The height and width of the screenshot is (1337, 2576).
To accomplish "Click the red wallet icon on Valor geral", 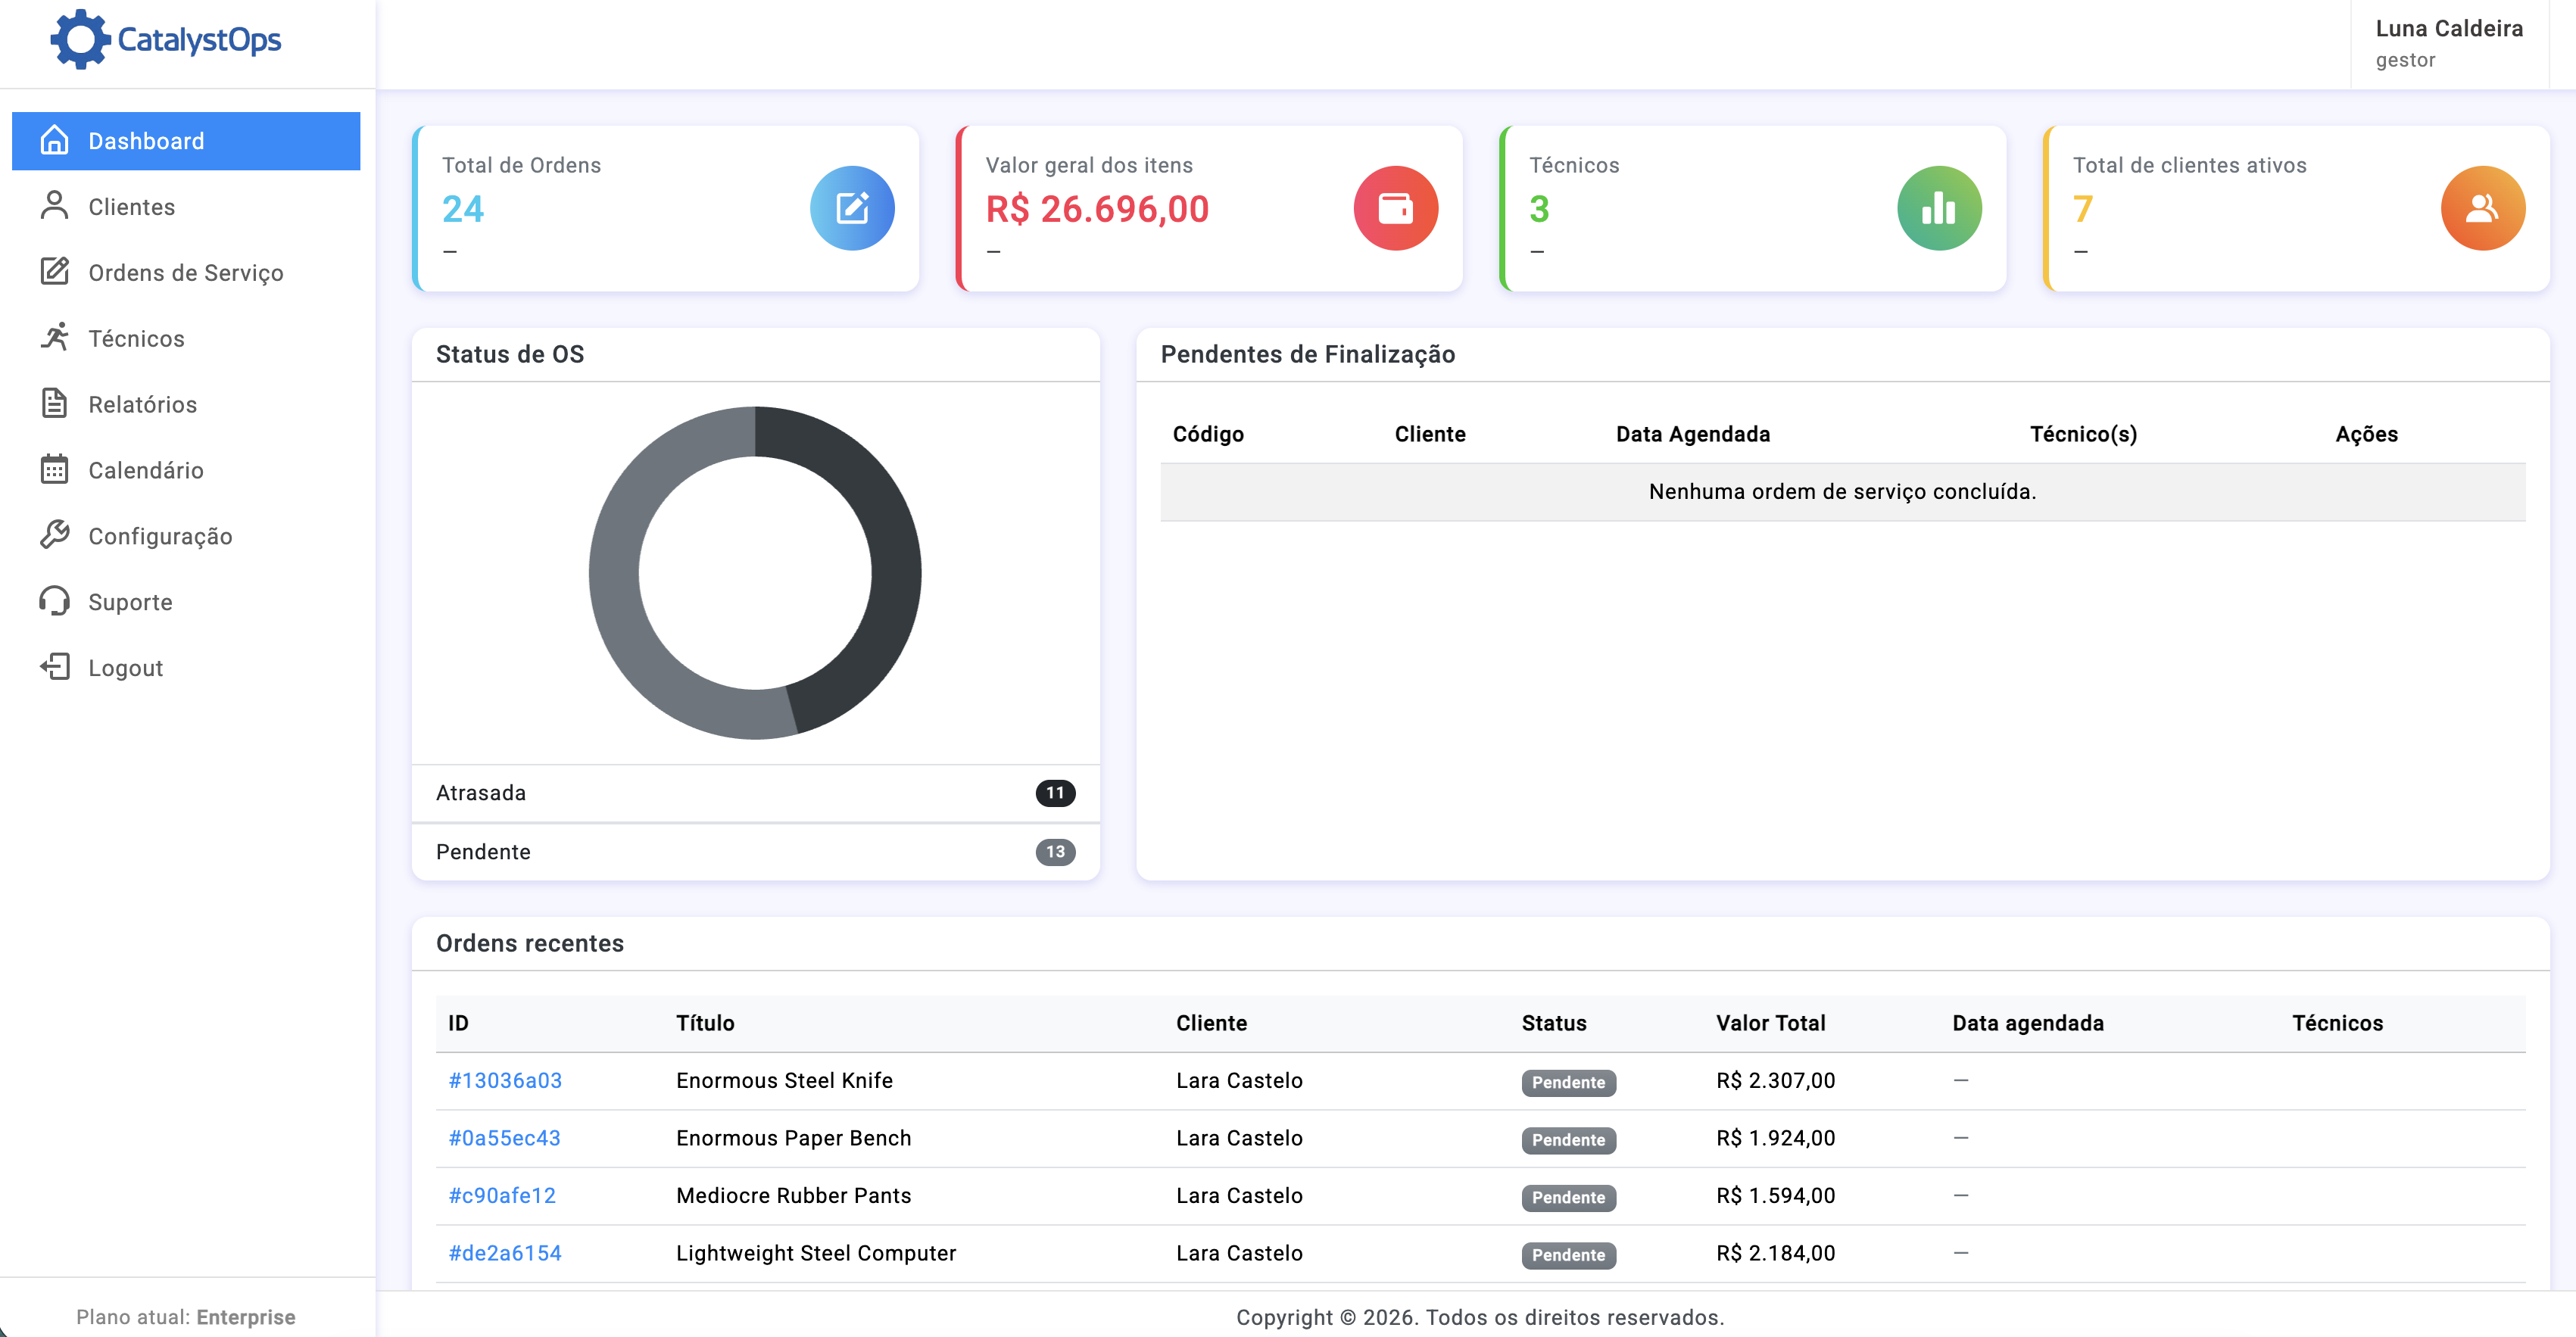I will click(1395, 208).
